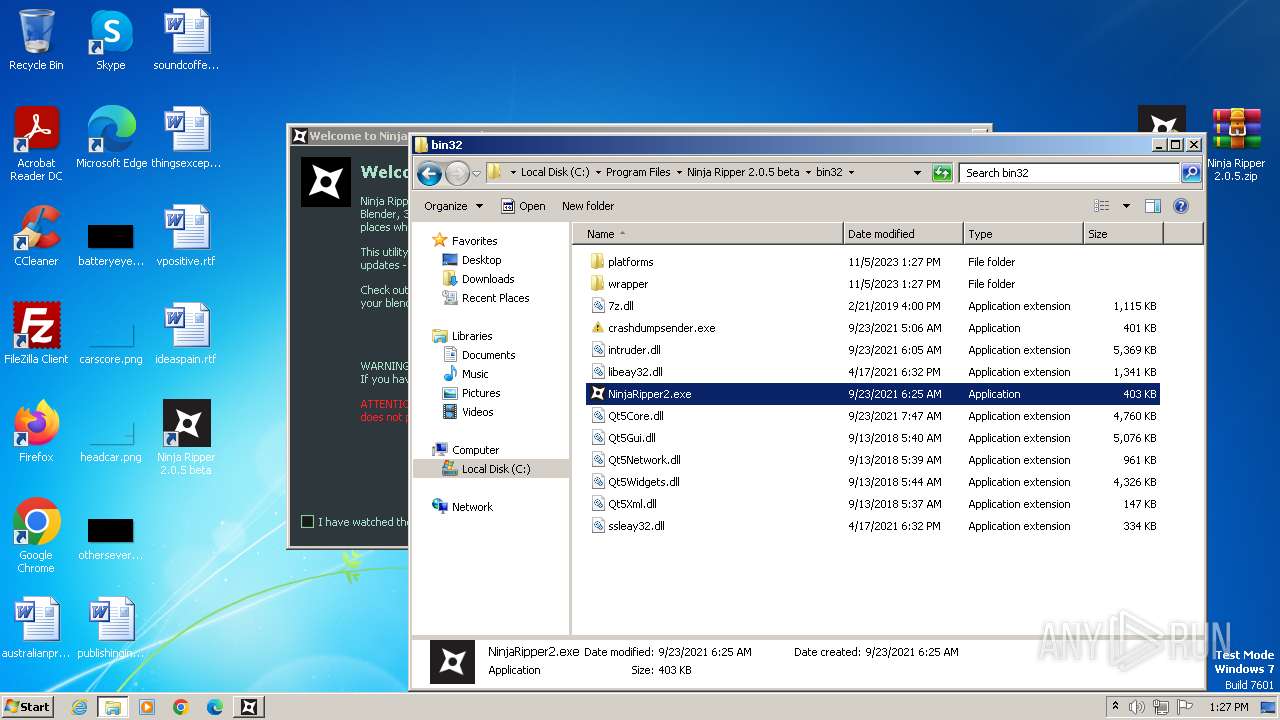Click the search magnifier icon

point(1190,173)
